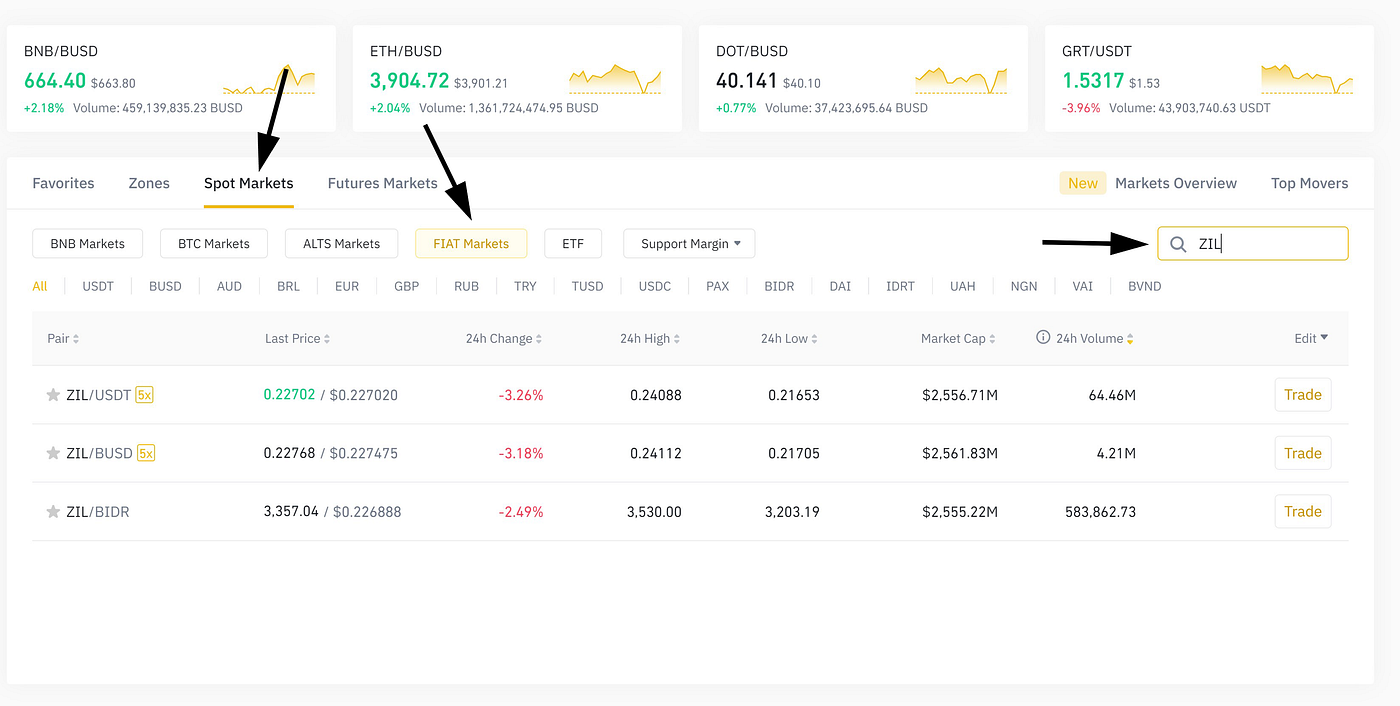
Task: Click the ZIL search input field
Action: click(1253, 244)
